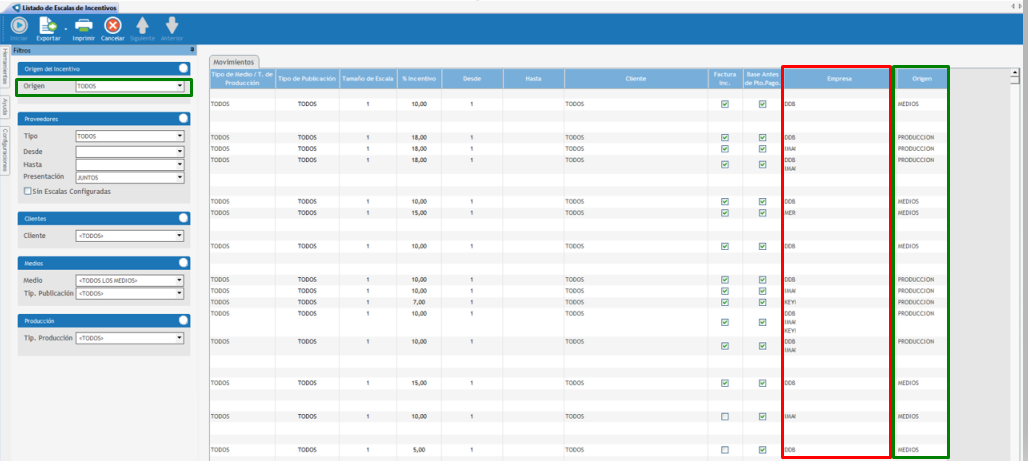Enable Sin Escalas Configuradas checkbox
Screen dimensions: 1028x461
[28, 191]
